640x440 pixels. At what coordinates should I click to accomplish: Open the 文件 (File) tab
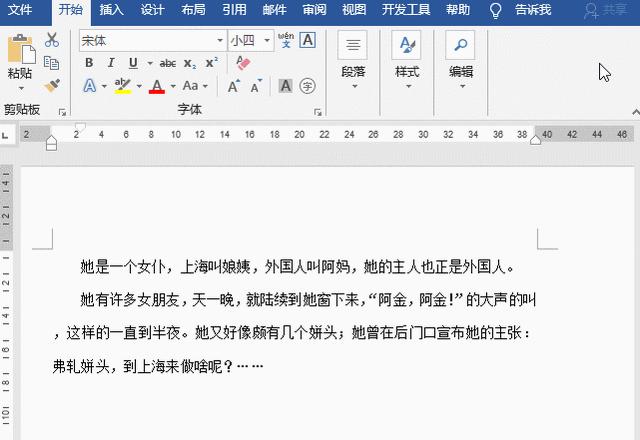pyautogui.click(x=20, y=9)
